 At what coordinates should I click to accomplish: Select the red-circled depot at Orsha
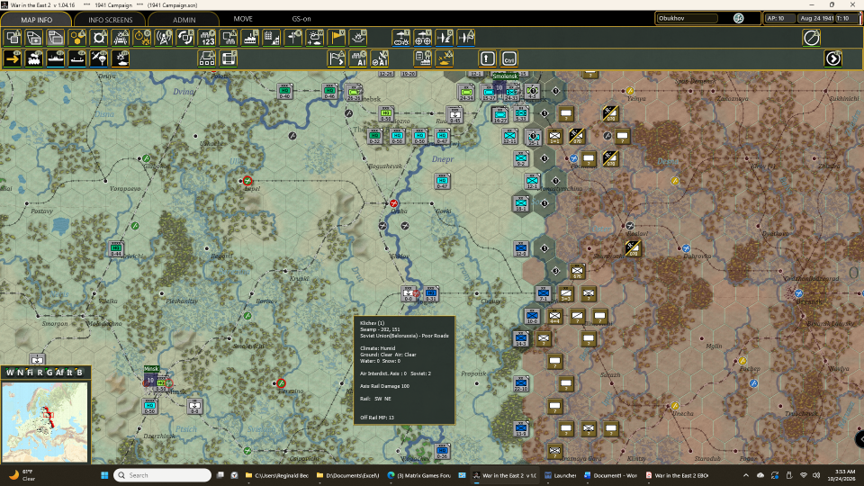click(394, 203)
